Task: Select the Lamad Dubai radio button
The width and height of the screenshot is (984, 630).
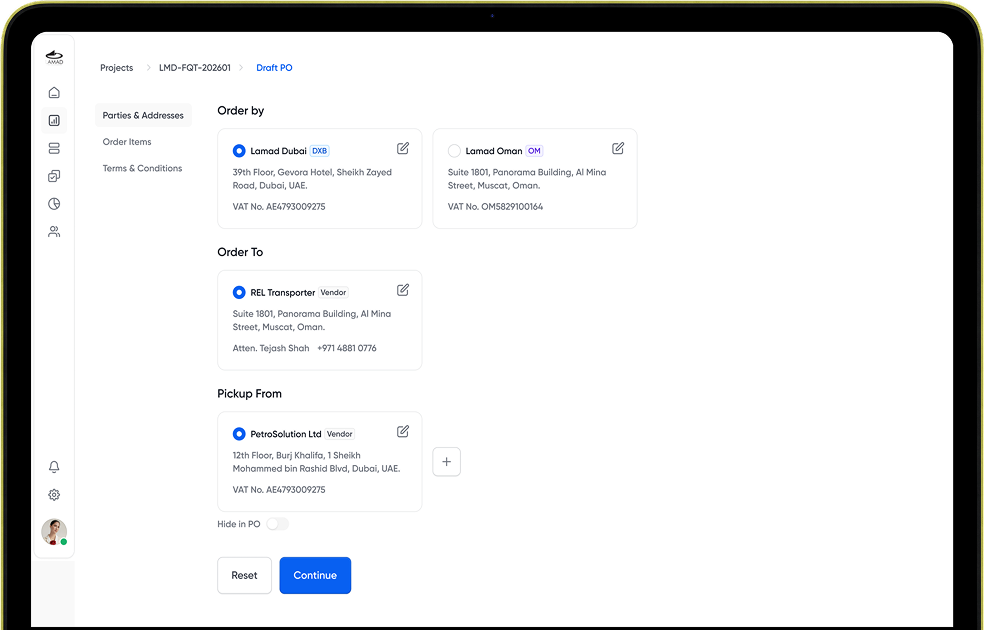Action: pyautogui.click(x=239, y=151)
